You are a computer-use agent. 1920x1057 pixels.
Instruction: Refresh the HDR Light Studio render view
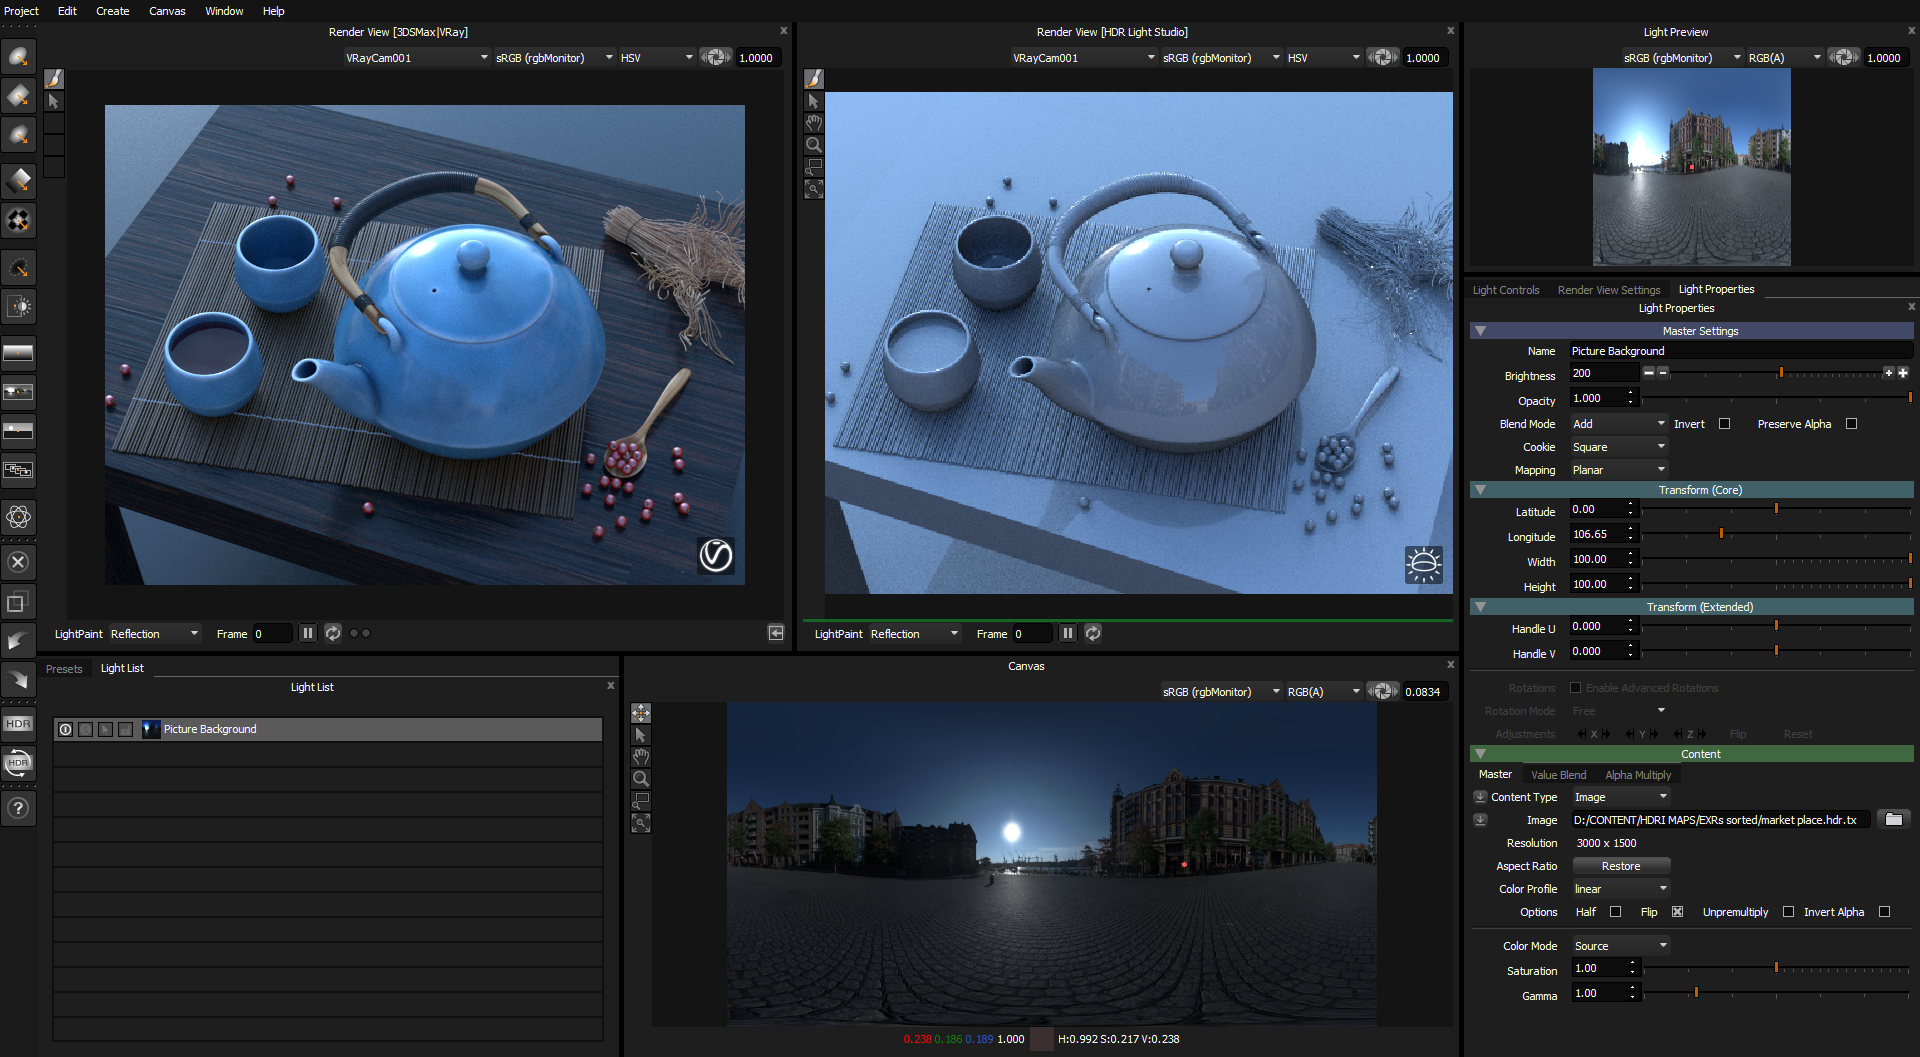pos(1093,633)
